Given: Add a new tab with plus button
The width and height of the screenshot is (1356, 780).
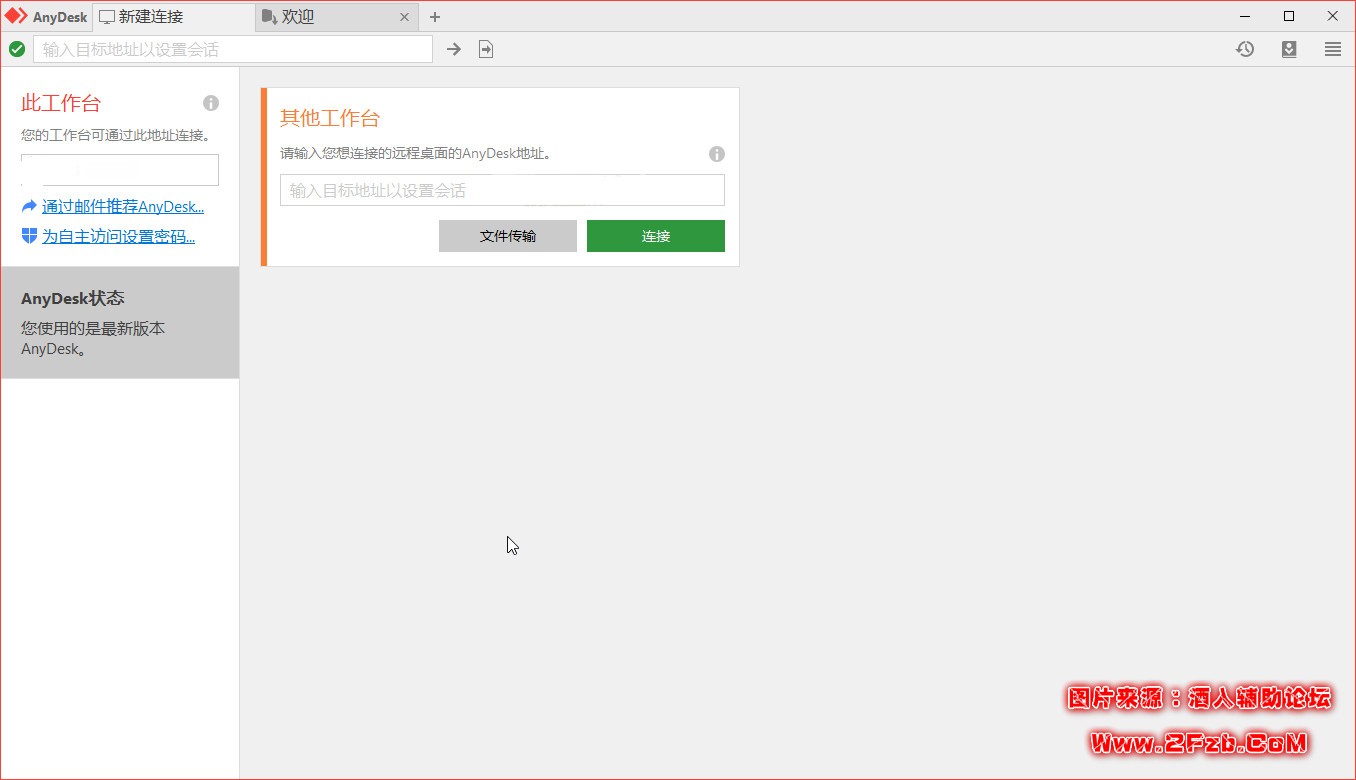Looking at the screenshot, I should click(x=435, y=17).
